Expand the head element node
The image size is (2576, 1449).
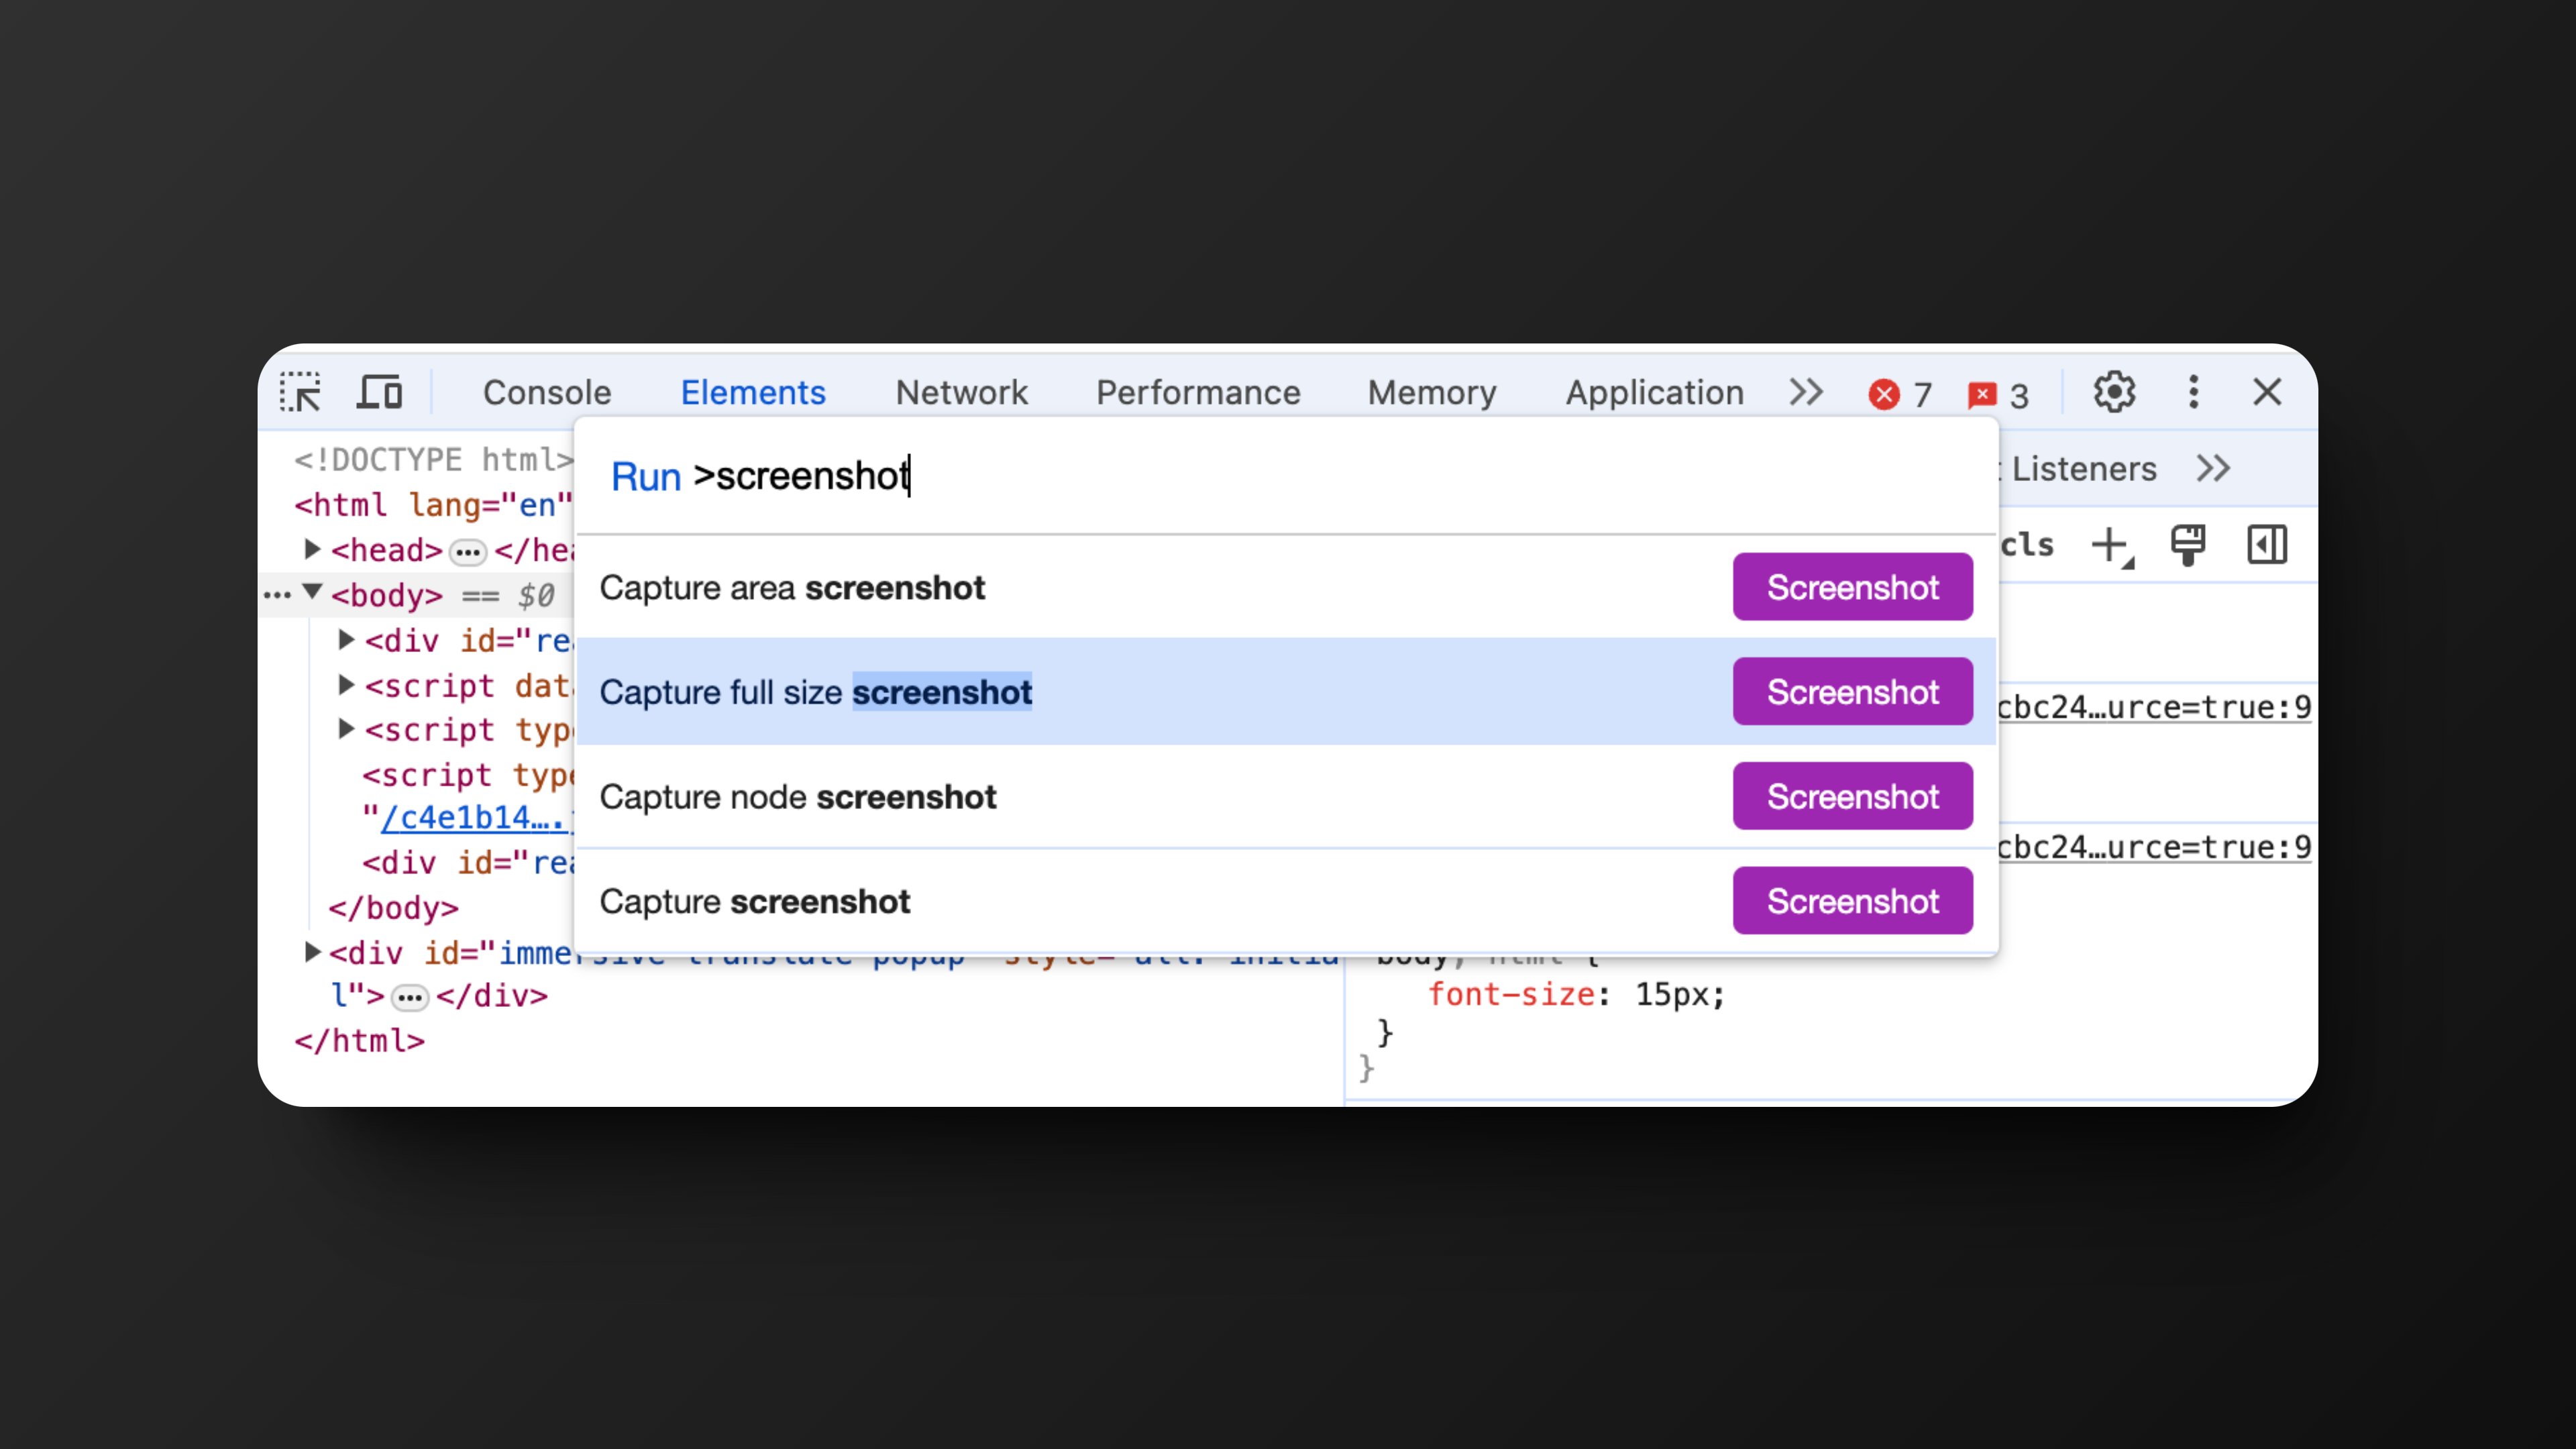(312, 549)
